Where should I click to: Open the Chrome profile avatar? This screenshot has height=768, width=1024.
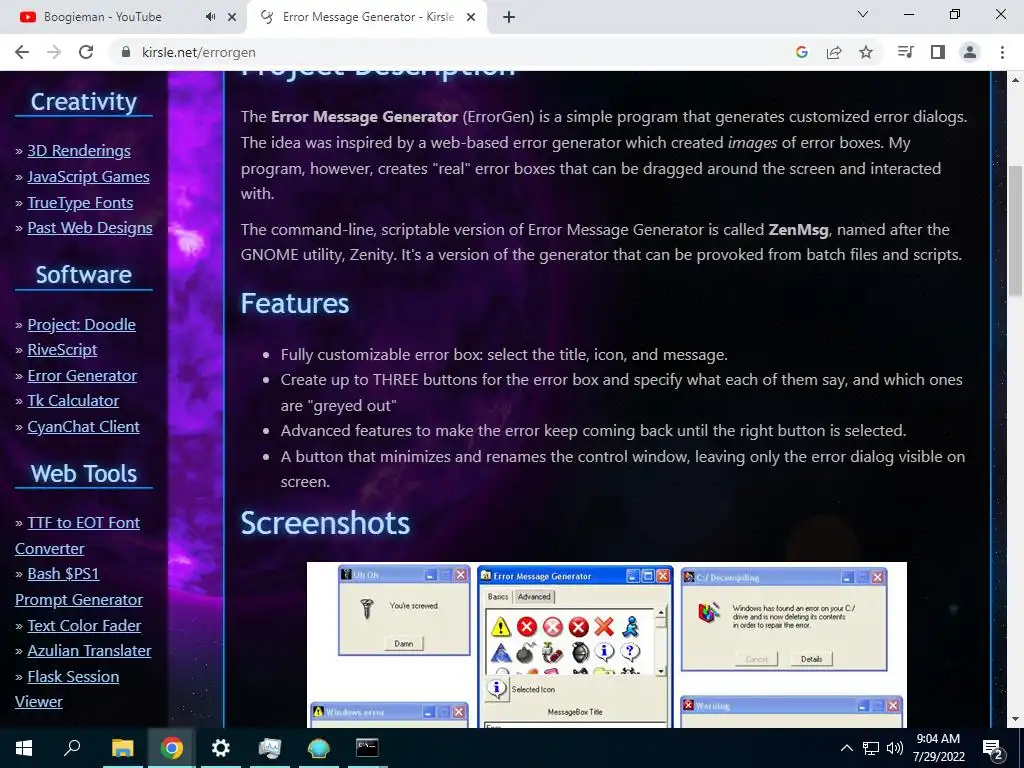tap(970, 52)
